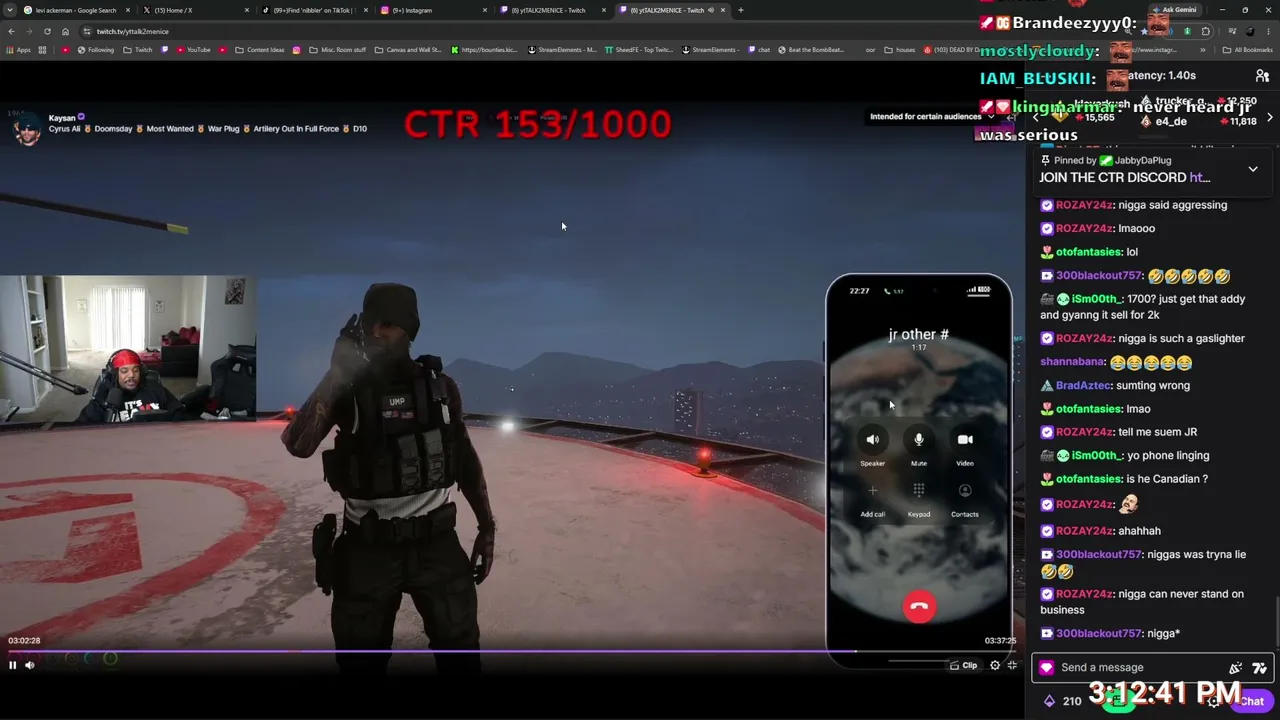Open the All Bookmarks folder
Image resolution: width=1280 pixels, height=720 pixels.
click(x=1248, y=50)
